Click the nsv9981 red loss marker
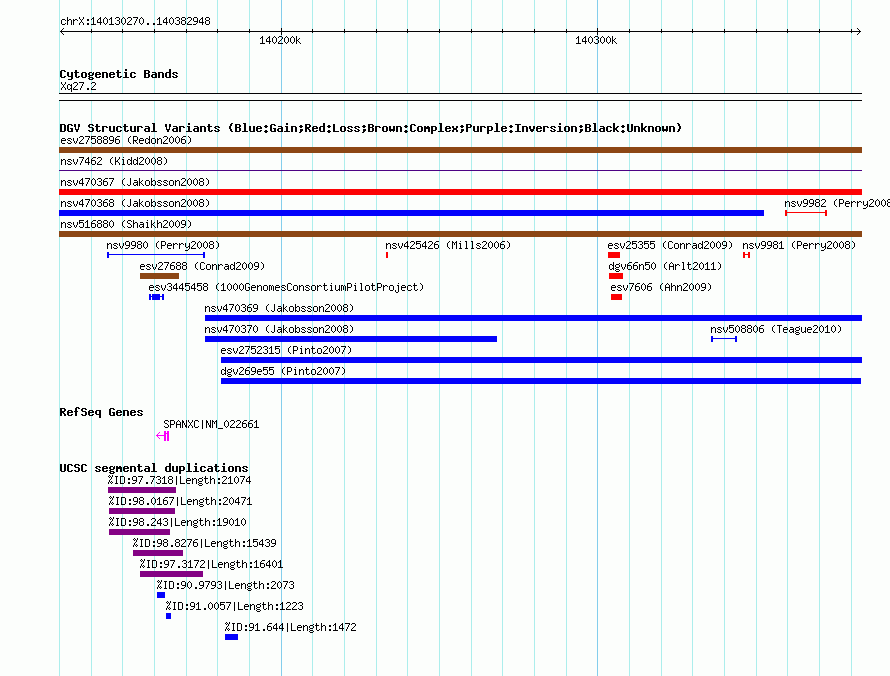Screen dimensions: 890x676 (746, 255)
